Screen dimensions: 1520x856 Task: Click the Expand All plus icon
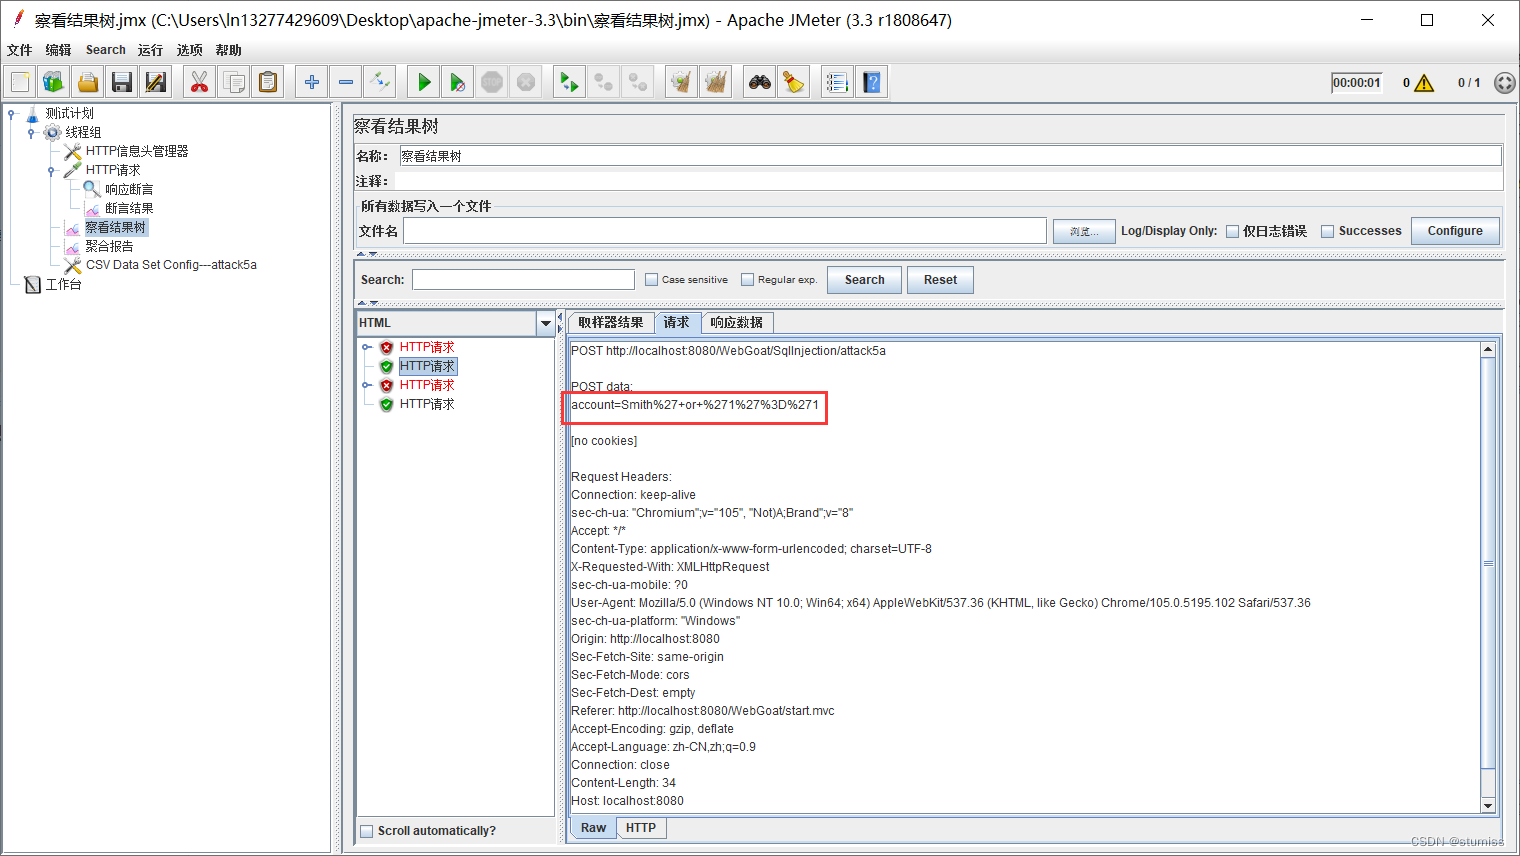(312, 82)
